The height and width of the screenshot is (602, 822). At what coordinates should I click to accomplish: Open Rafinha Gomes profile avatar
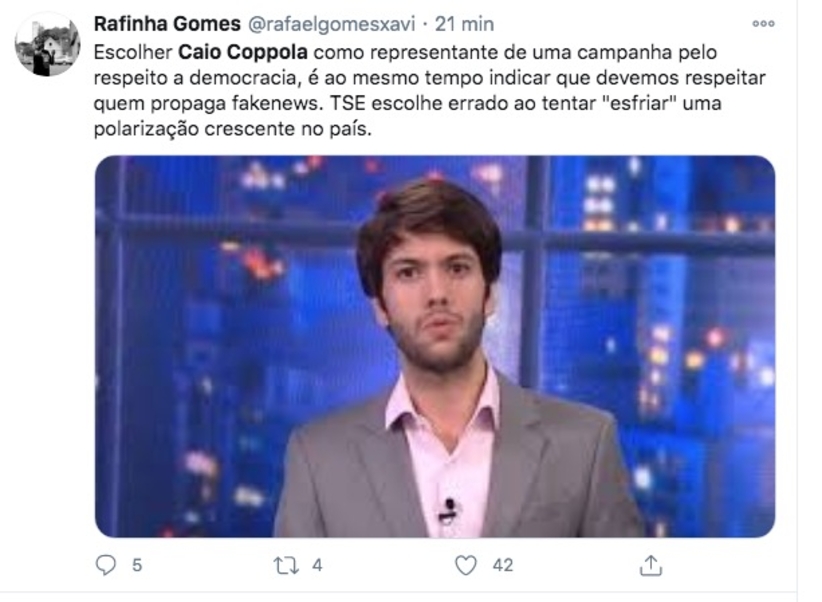click(47, 45)
